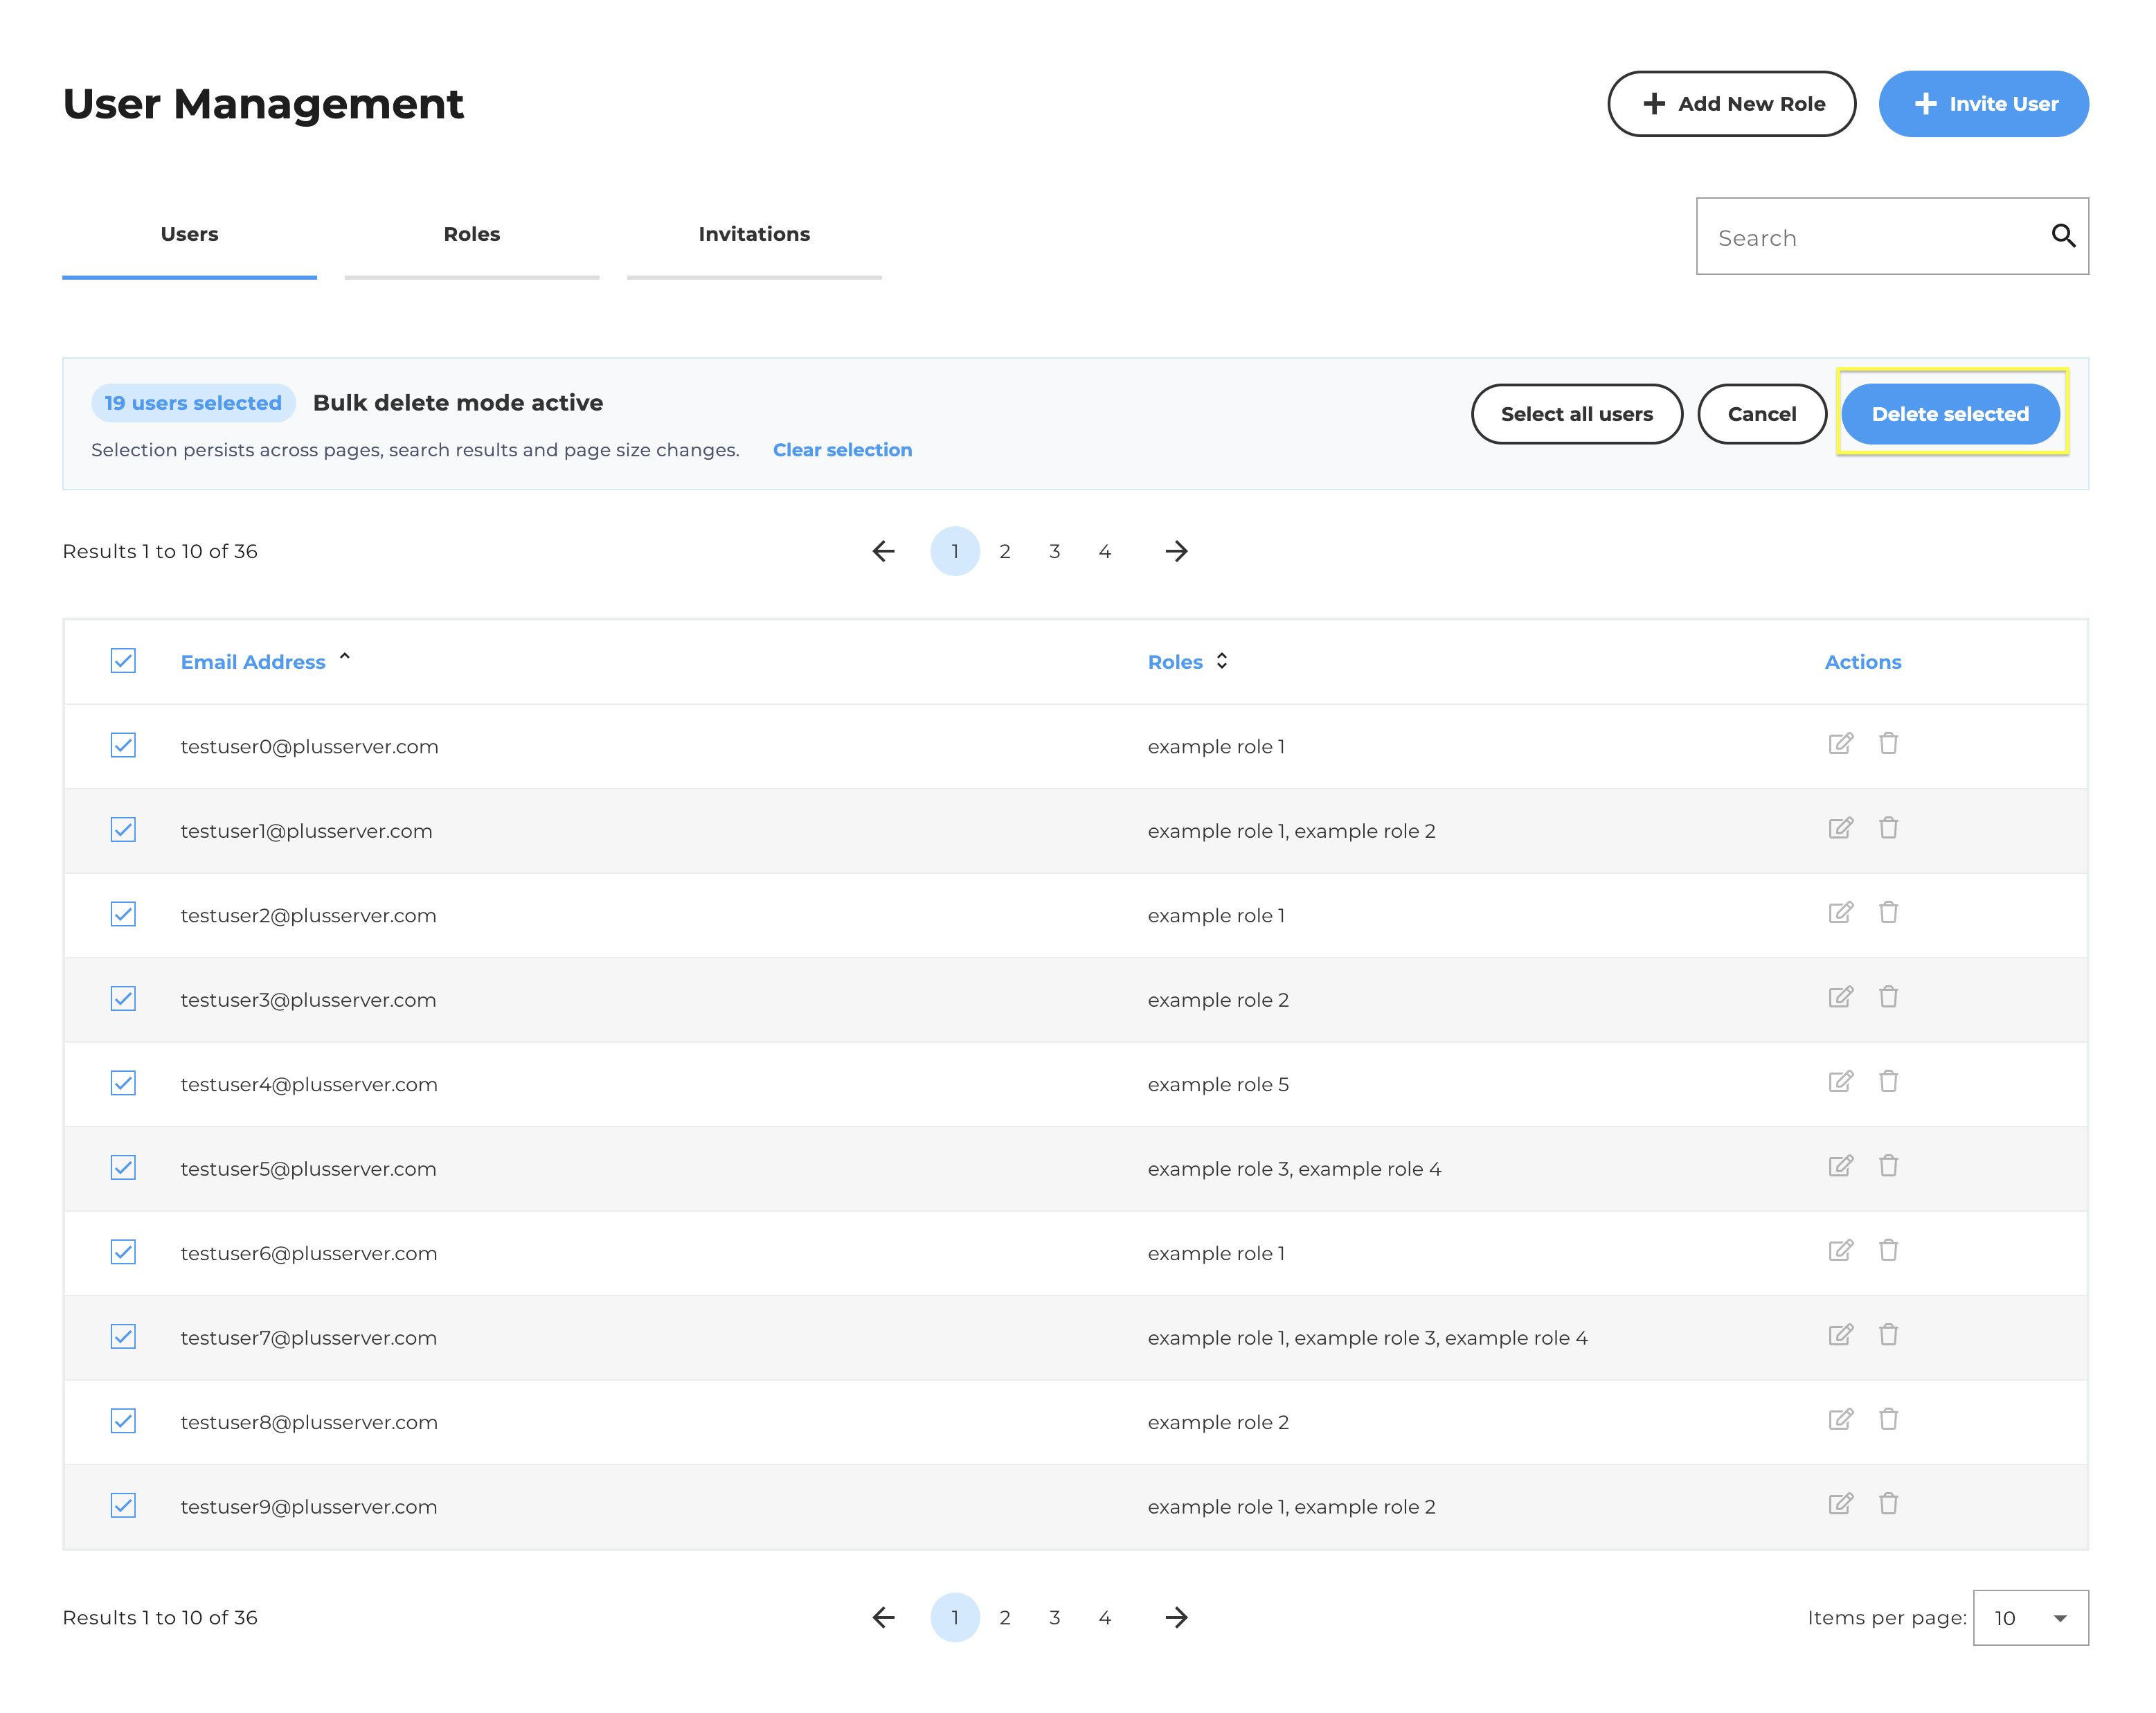Screen dimensions: 2156x1713
Task: Go to next page with top right arrow
Action: coord(1176,551)
